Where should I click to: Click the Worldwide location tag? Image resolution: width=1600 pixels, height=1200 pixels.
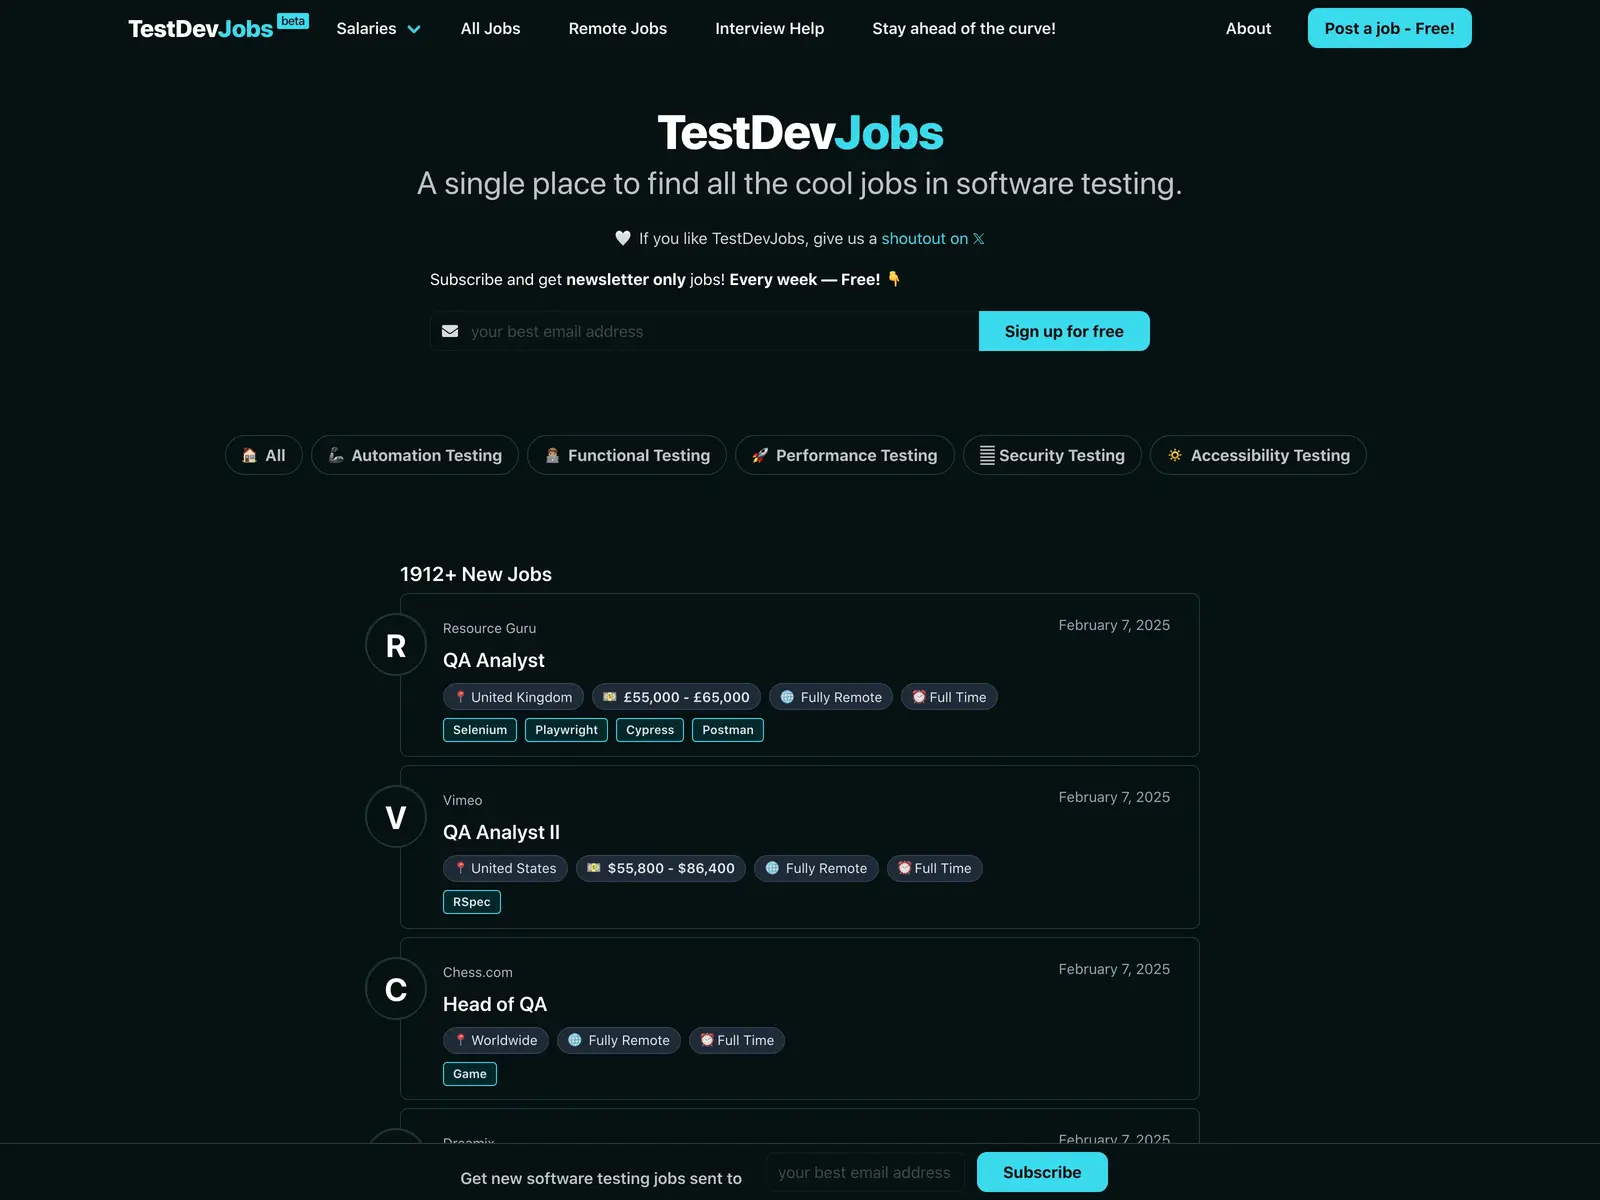(496, 1040)
